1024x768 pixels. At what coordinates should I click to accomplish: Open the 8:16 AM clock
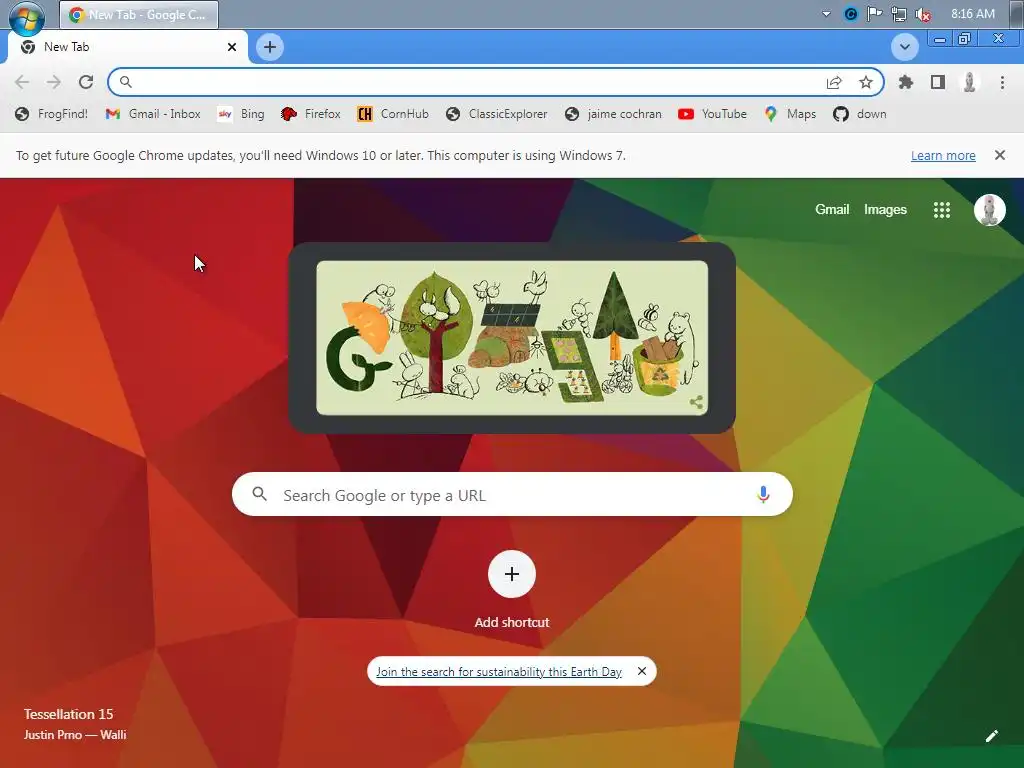(973, 14)
